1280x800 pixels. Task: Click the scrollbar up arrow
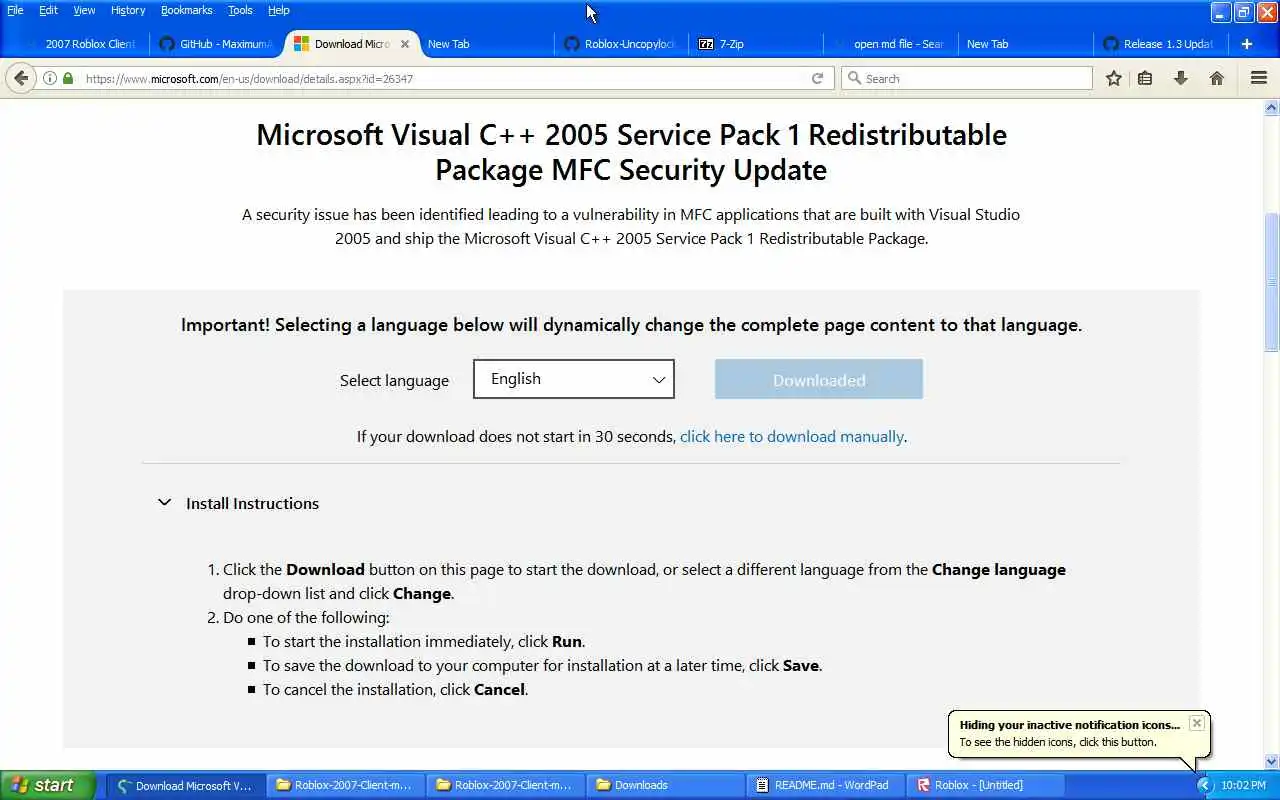pyautogui.click(x=1272, y=106)
